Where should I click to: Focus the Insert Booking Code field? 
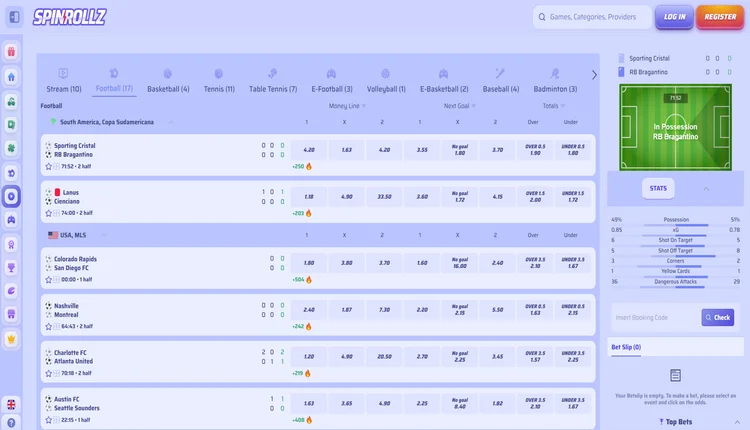656,318
